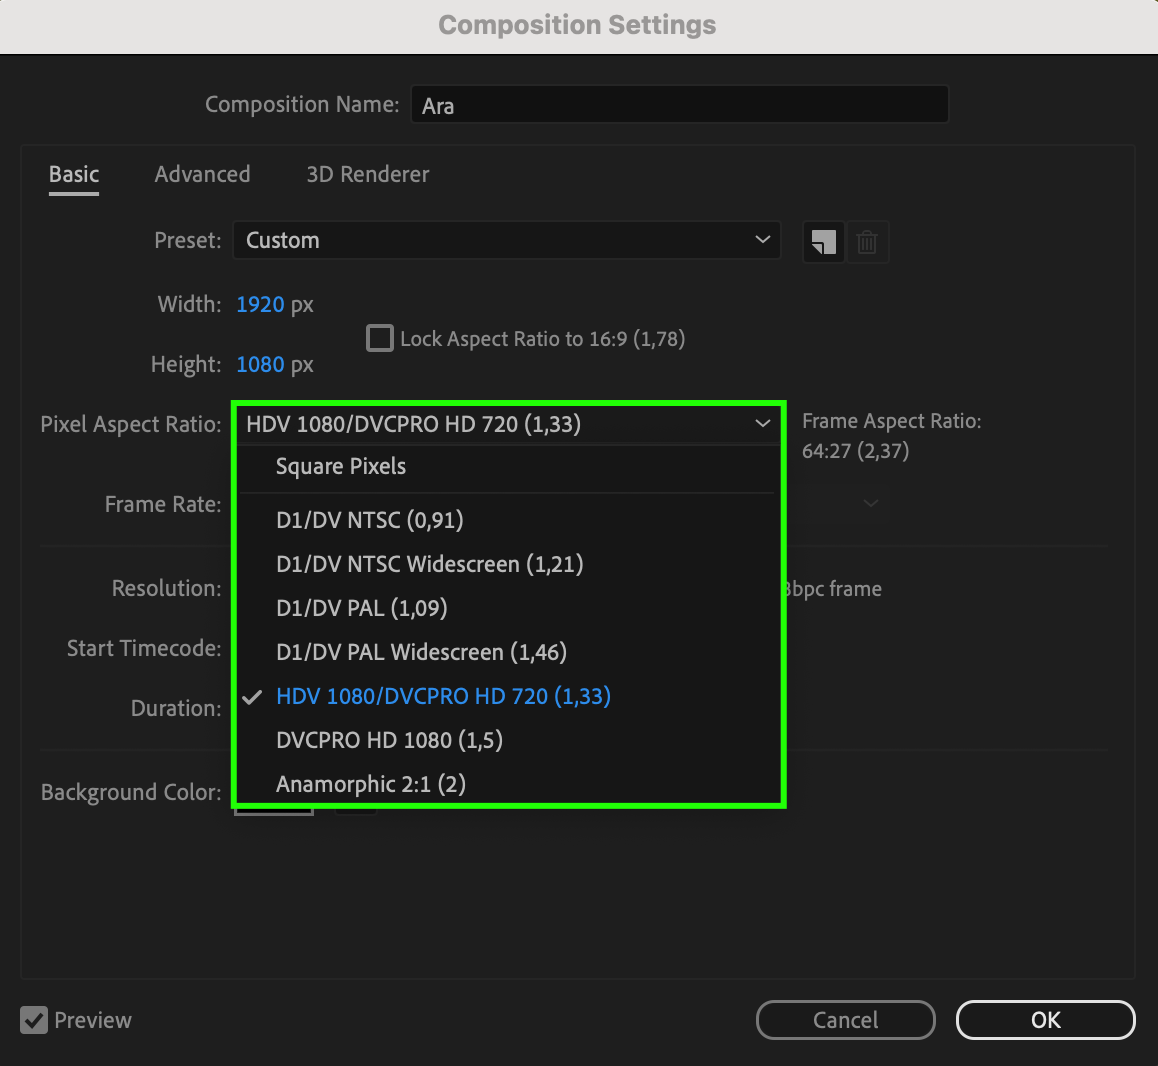Click the delete preset trash icon
This screenshot has width=1158, height=1066.
tap(867, 242)
